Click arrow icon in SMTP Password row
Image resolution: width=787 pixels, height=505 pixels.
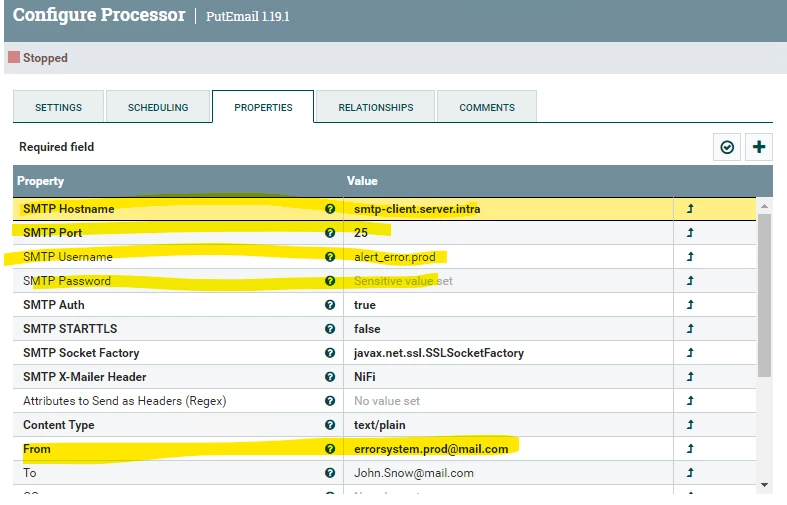pyautogui.click(x=690, y=281)
